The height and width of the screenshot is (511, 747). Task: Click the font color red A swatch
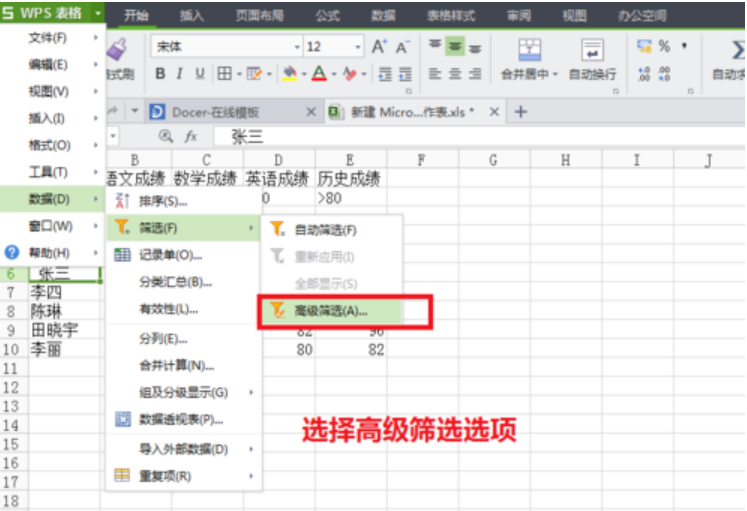pos(318,74)
